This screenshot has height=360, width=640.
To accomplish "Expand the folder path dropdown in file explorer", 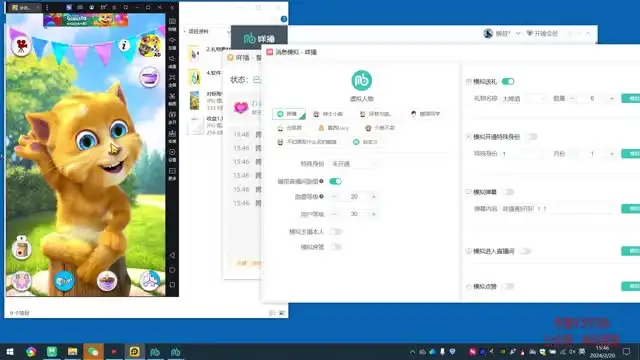I will (228, 31).
